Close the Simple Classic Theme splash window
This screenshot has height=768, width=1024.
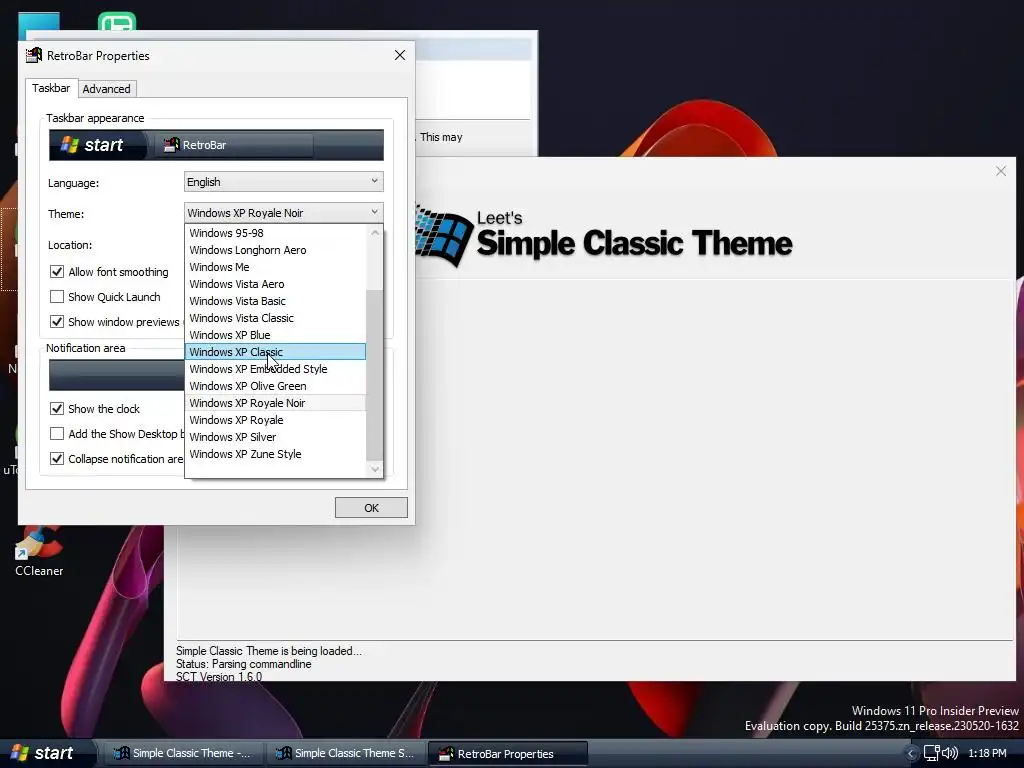pos(1000,171)
